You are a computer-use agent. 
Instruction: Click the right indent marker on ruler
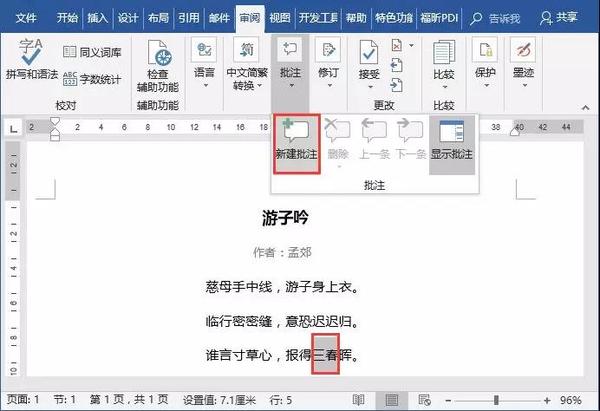coord(515,131)
